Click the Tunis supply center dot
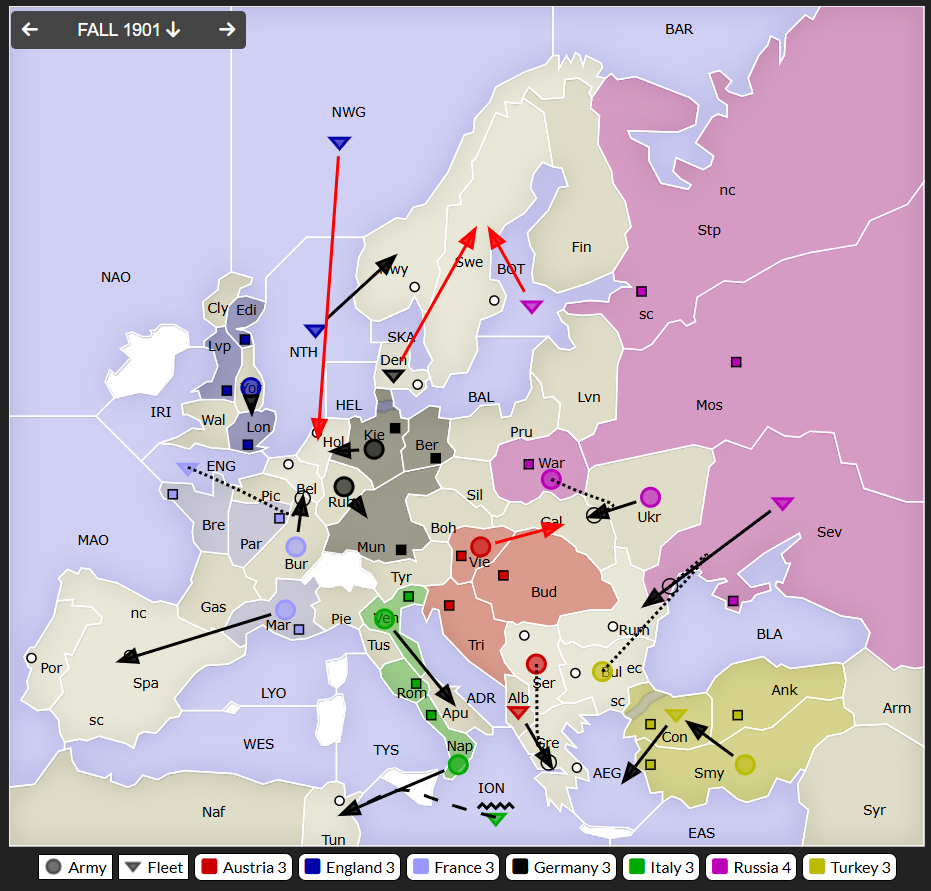This screenshot has width=931, height=891. 339,800
